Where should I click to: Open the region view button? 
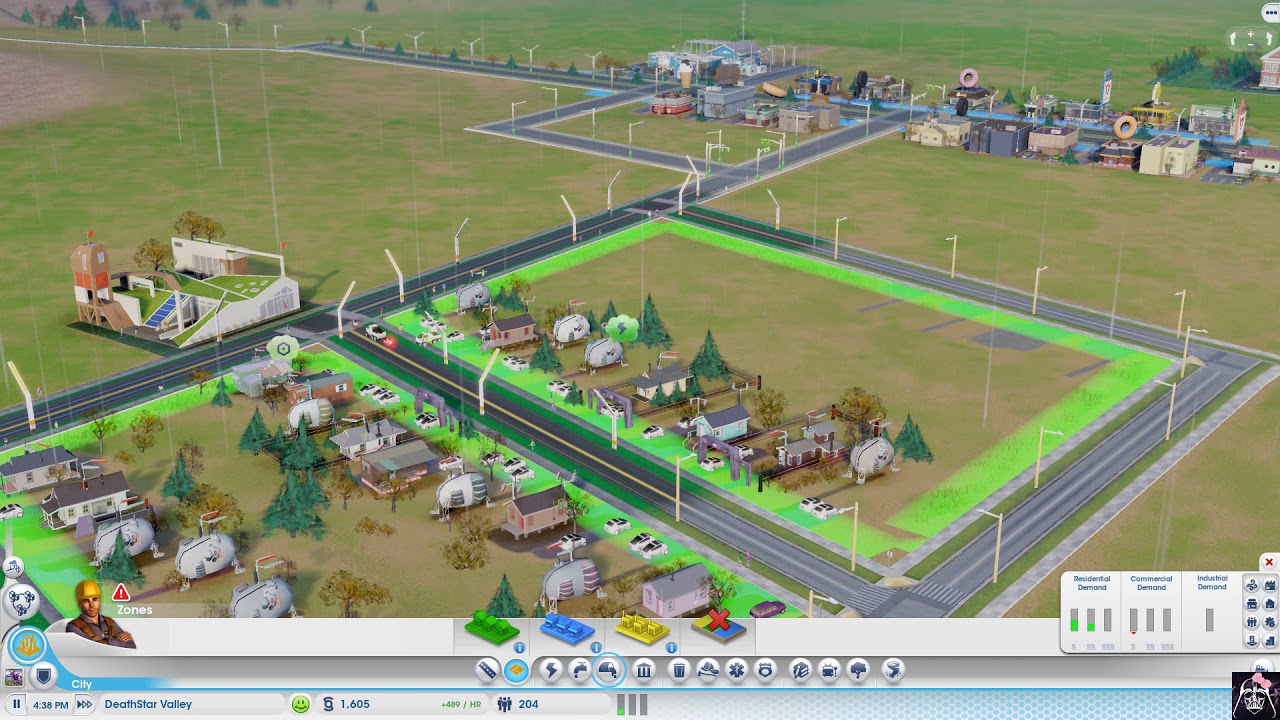click(x=20, y=600)
